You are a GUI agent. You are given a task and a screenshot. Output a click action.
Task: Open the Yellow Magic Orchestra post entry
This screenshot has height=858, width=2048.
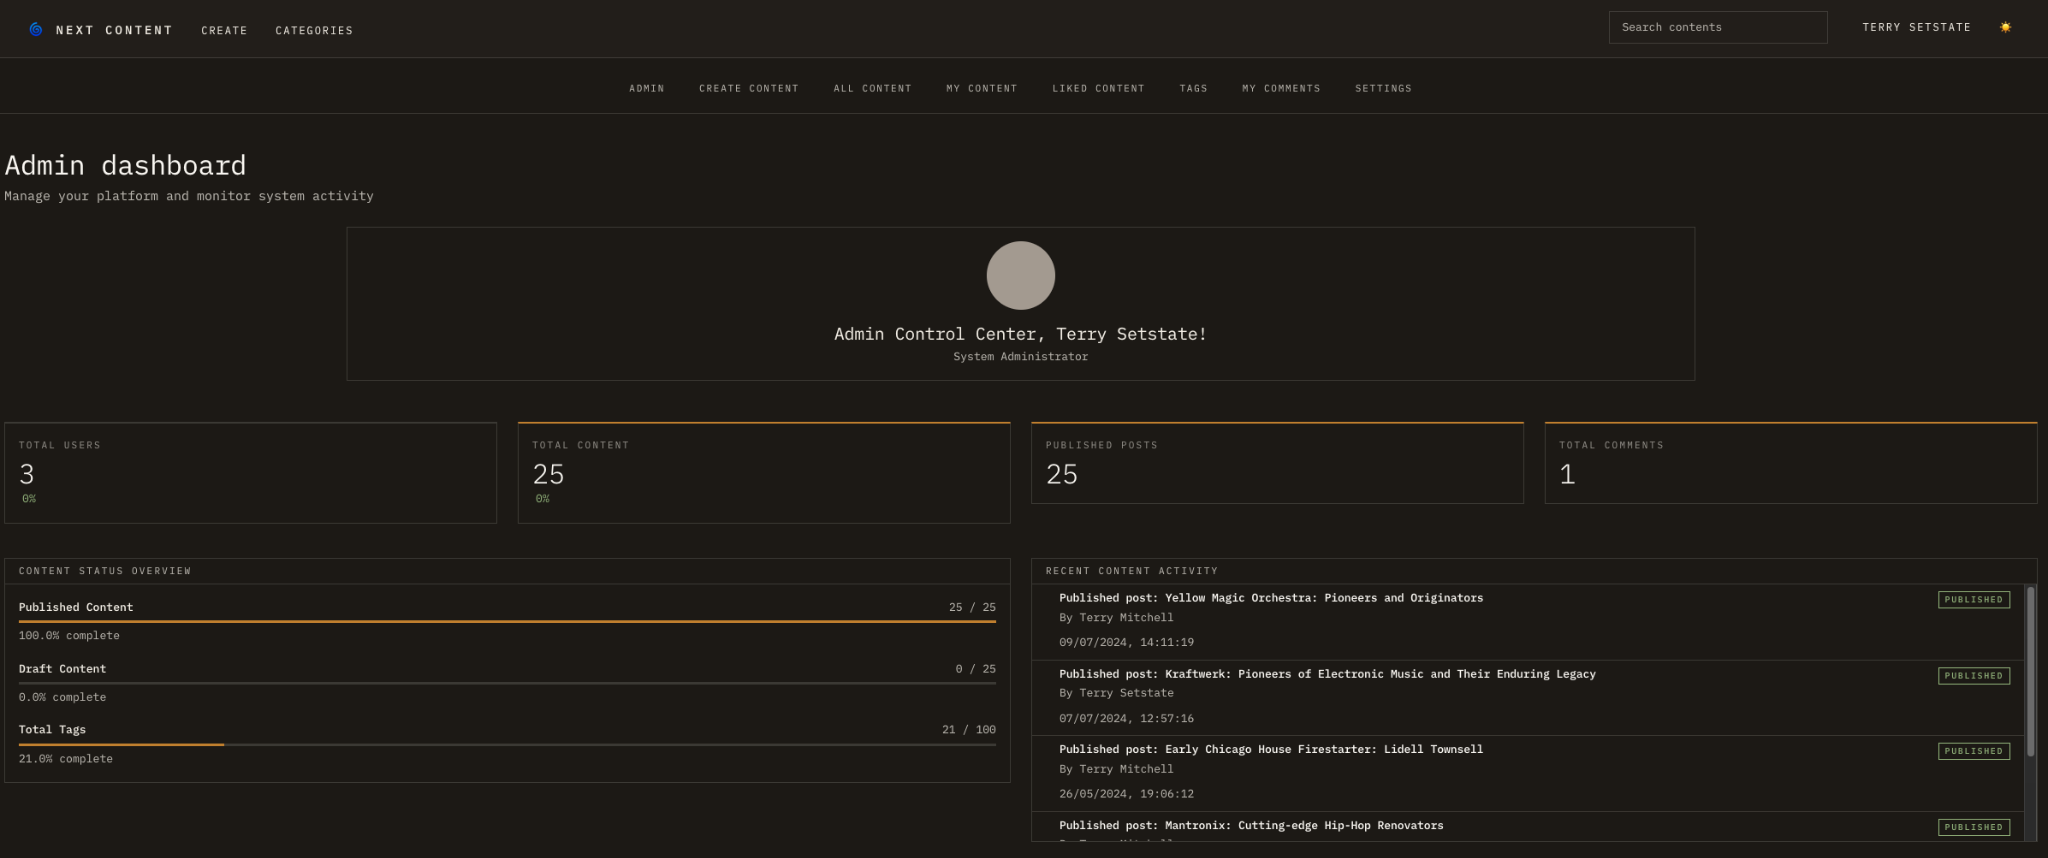pos(1527,621)
